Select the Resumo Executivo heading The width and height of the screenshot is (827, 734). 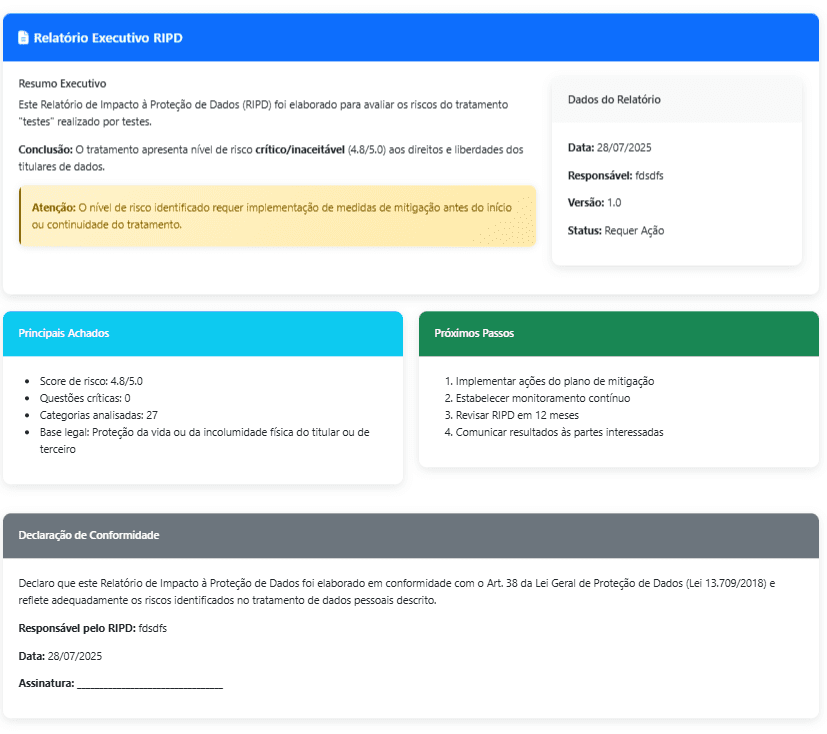point(62,84)
